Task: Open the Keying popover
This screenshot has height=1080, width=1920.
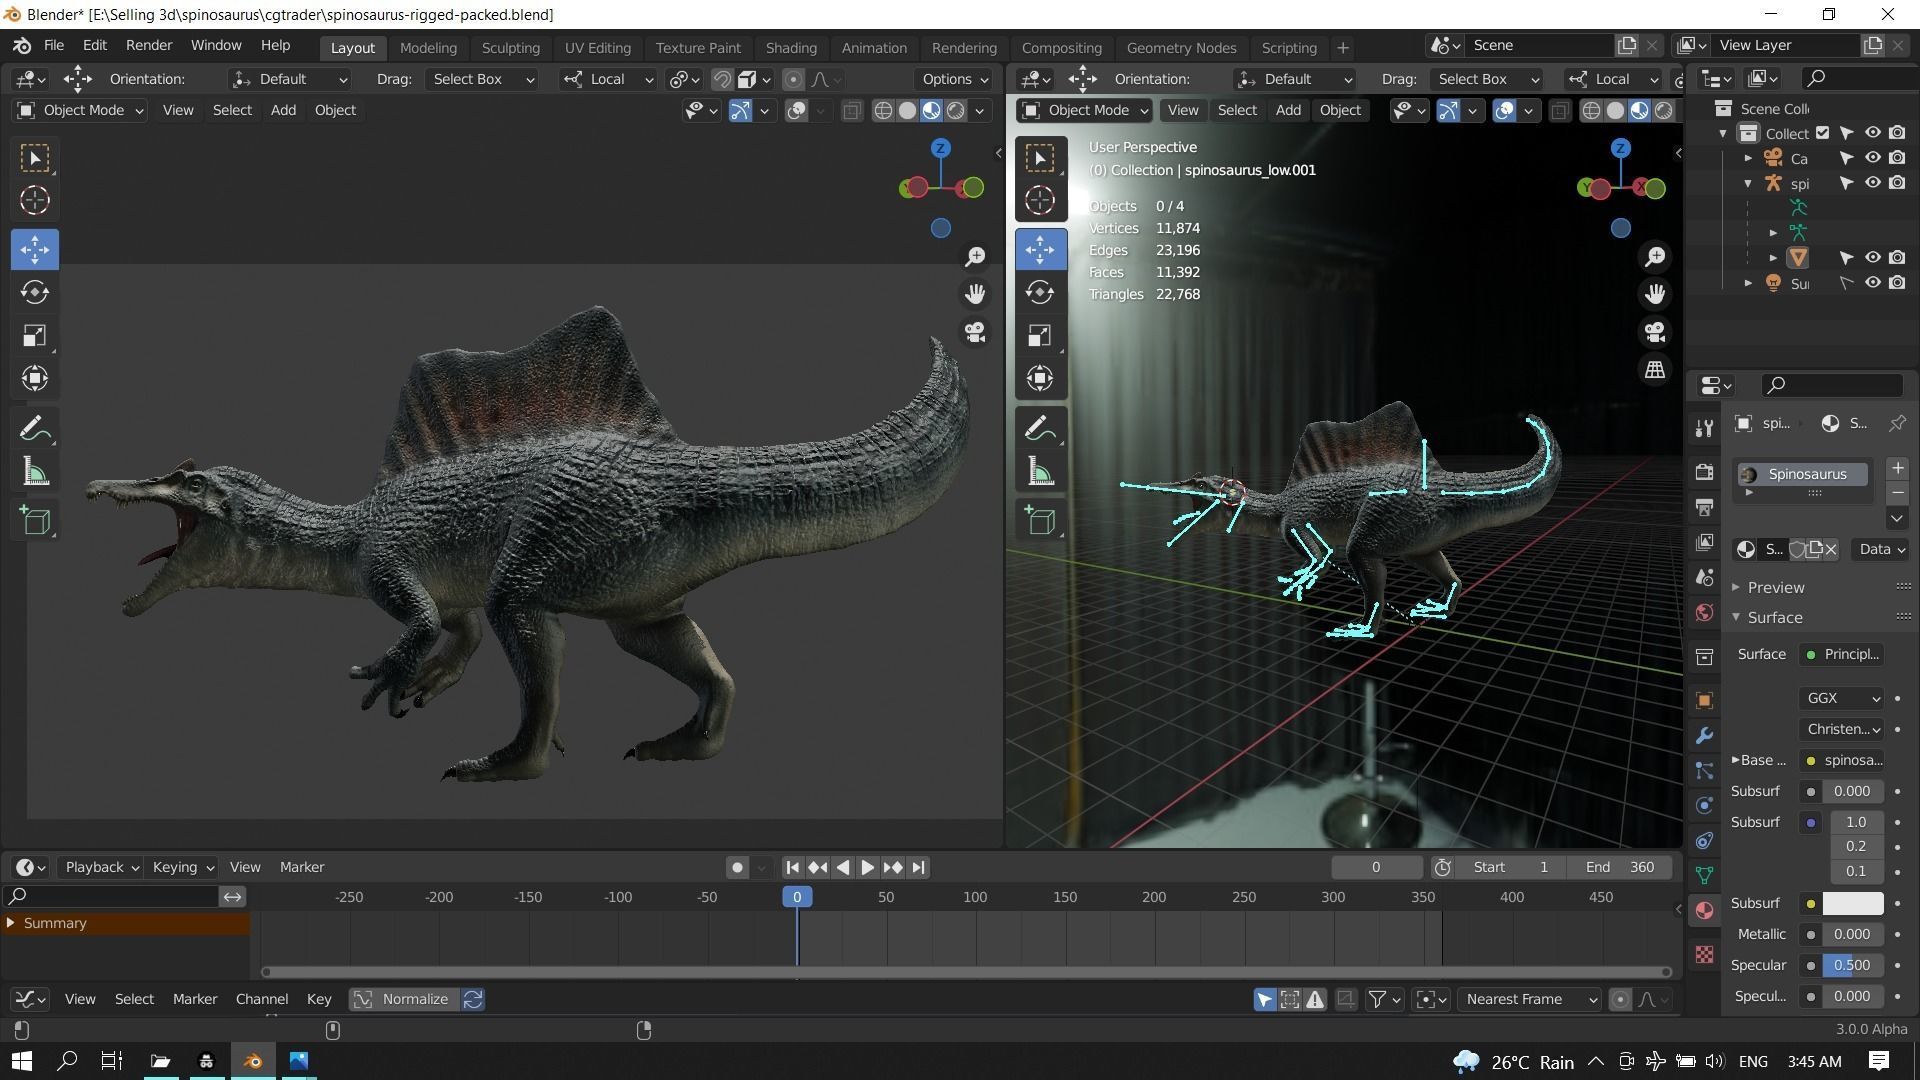Action: click(x=183, y=867)
